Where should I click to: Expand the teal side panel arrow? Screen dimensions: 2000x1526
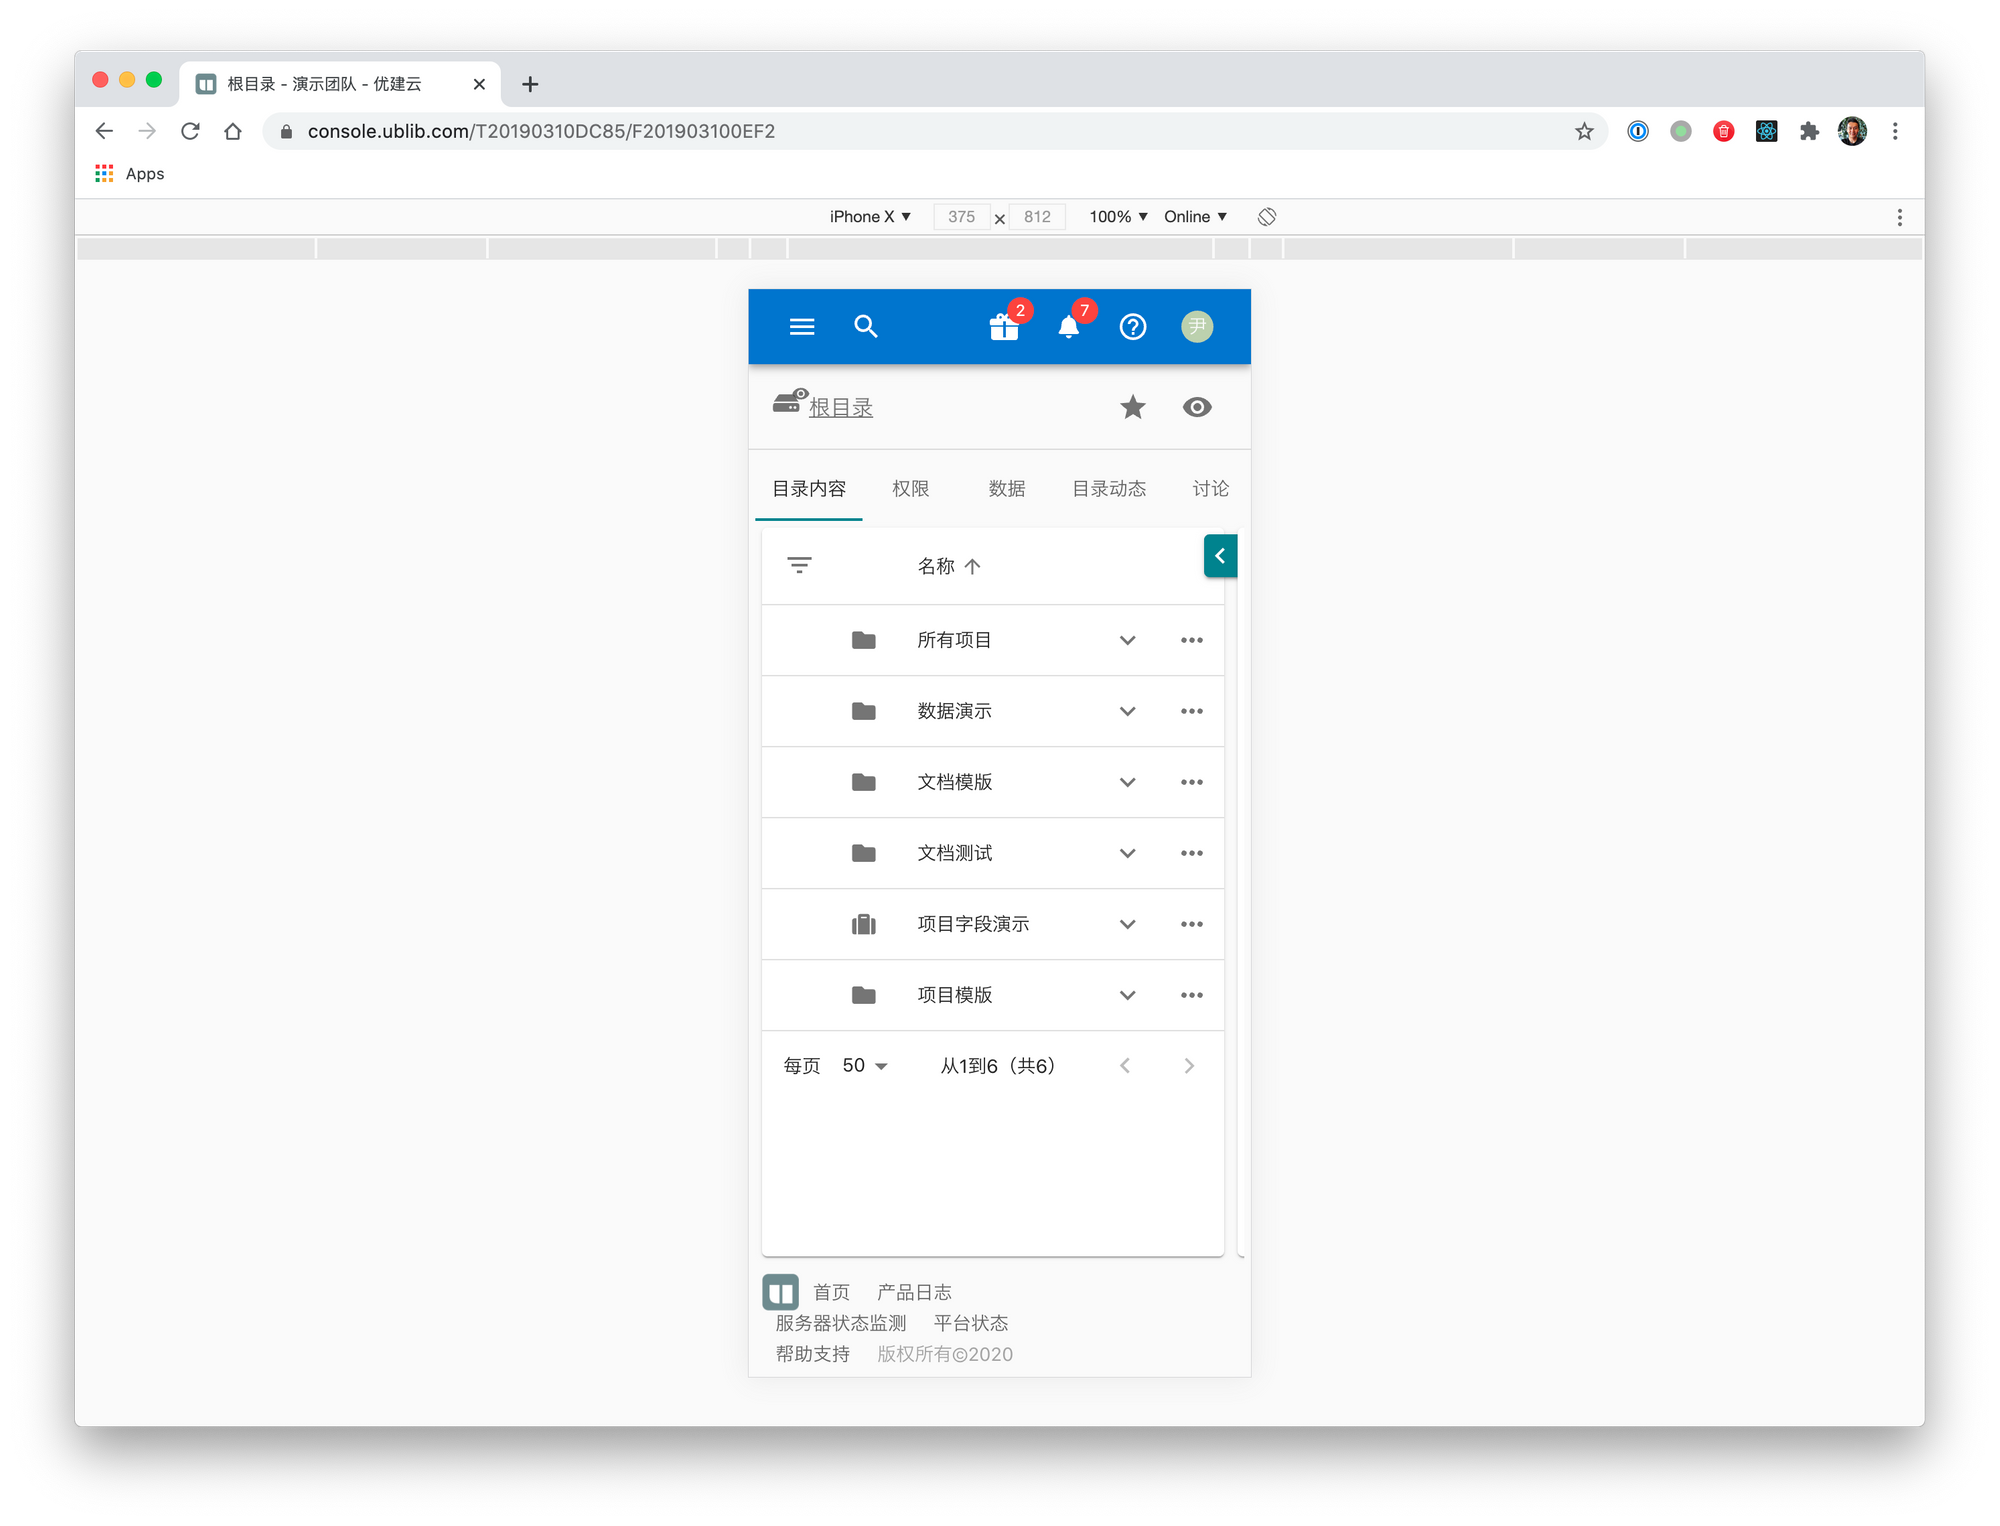pos(1220,556)
